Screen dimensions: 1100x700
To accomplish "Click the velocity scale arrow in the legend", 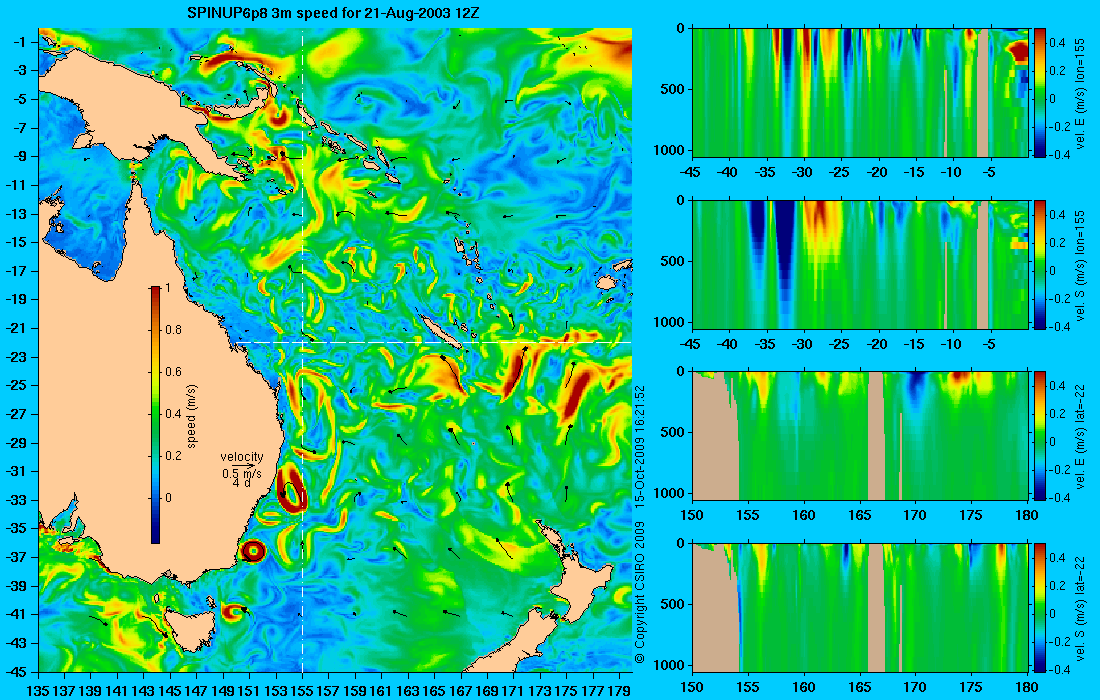I will pyautogui.click(x=242, y=466).
